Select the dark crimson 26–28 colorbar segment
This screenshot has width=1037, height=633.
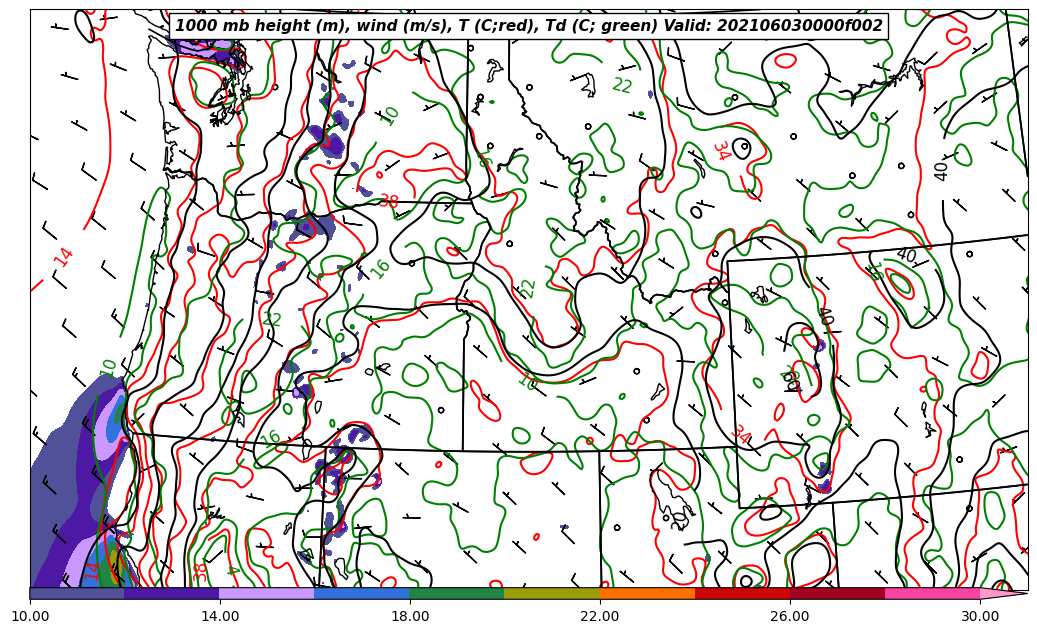(x=837, y=593)
